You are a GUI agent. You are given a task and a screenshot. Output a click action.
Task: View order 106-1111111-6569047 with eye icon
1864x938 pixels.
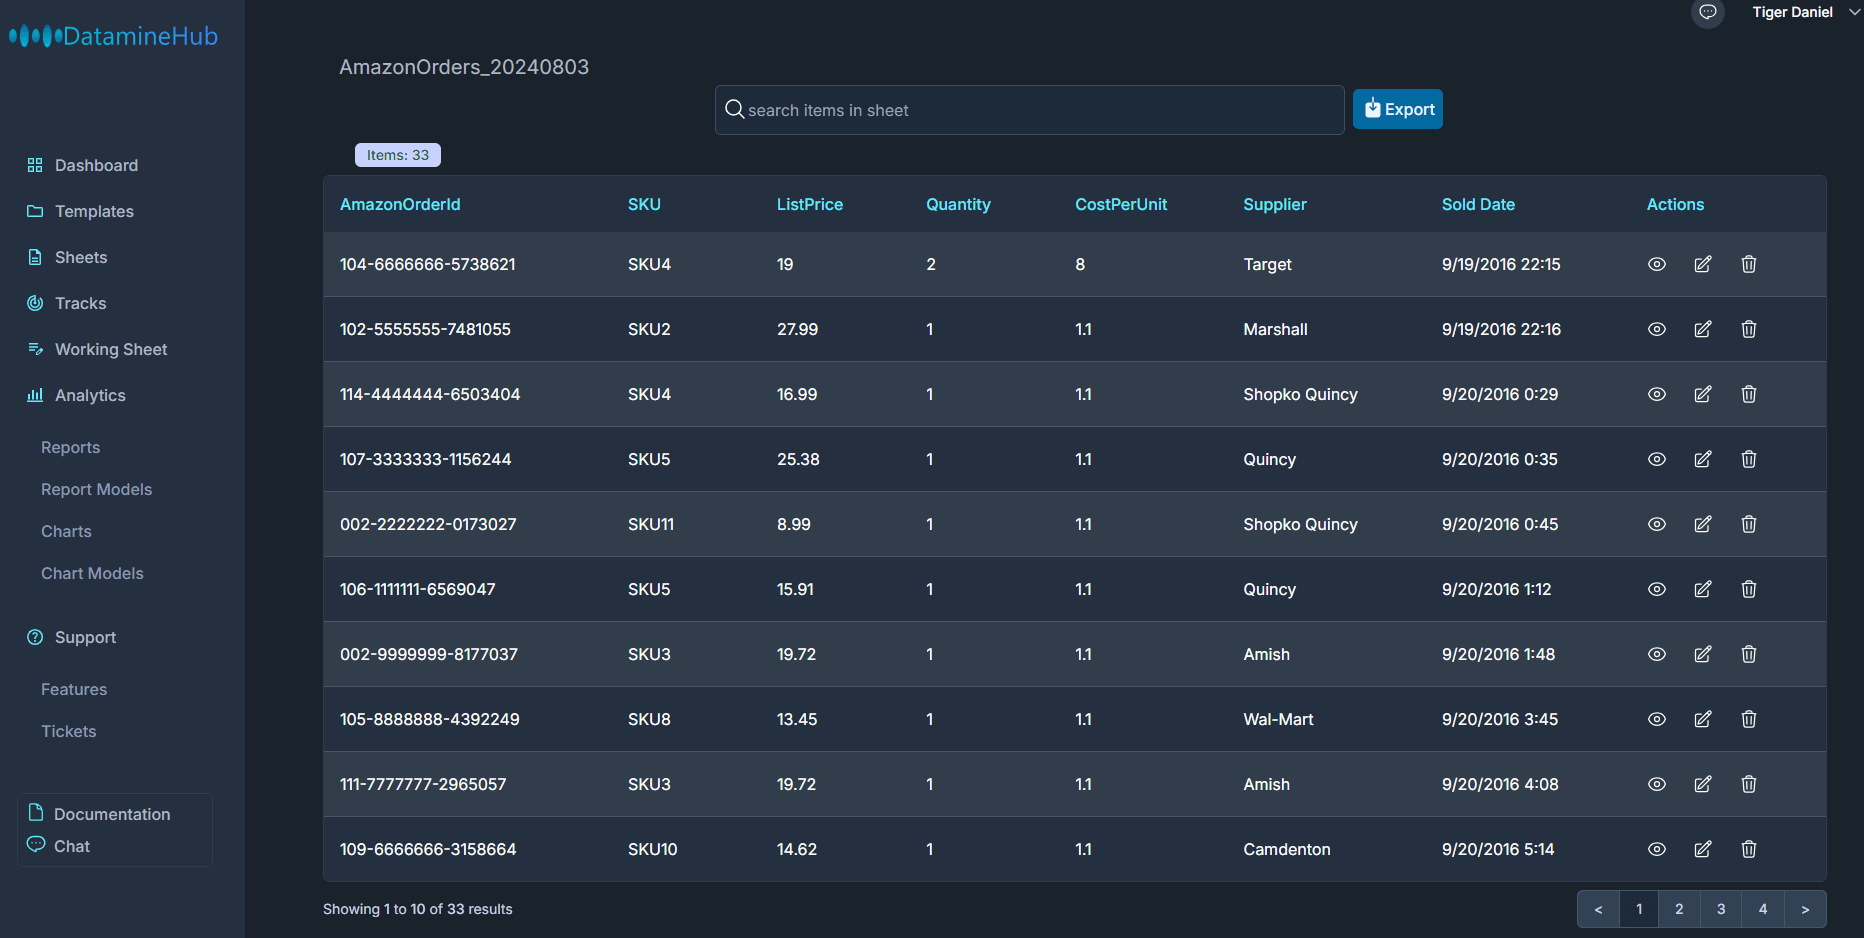pyautogui.click(x=1657, y=589)
